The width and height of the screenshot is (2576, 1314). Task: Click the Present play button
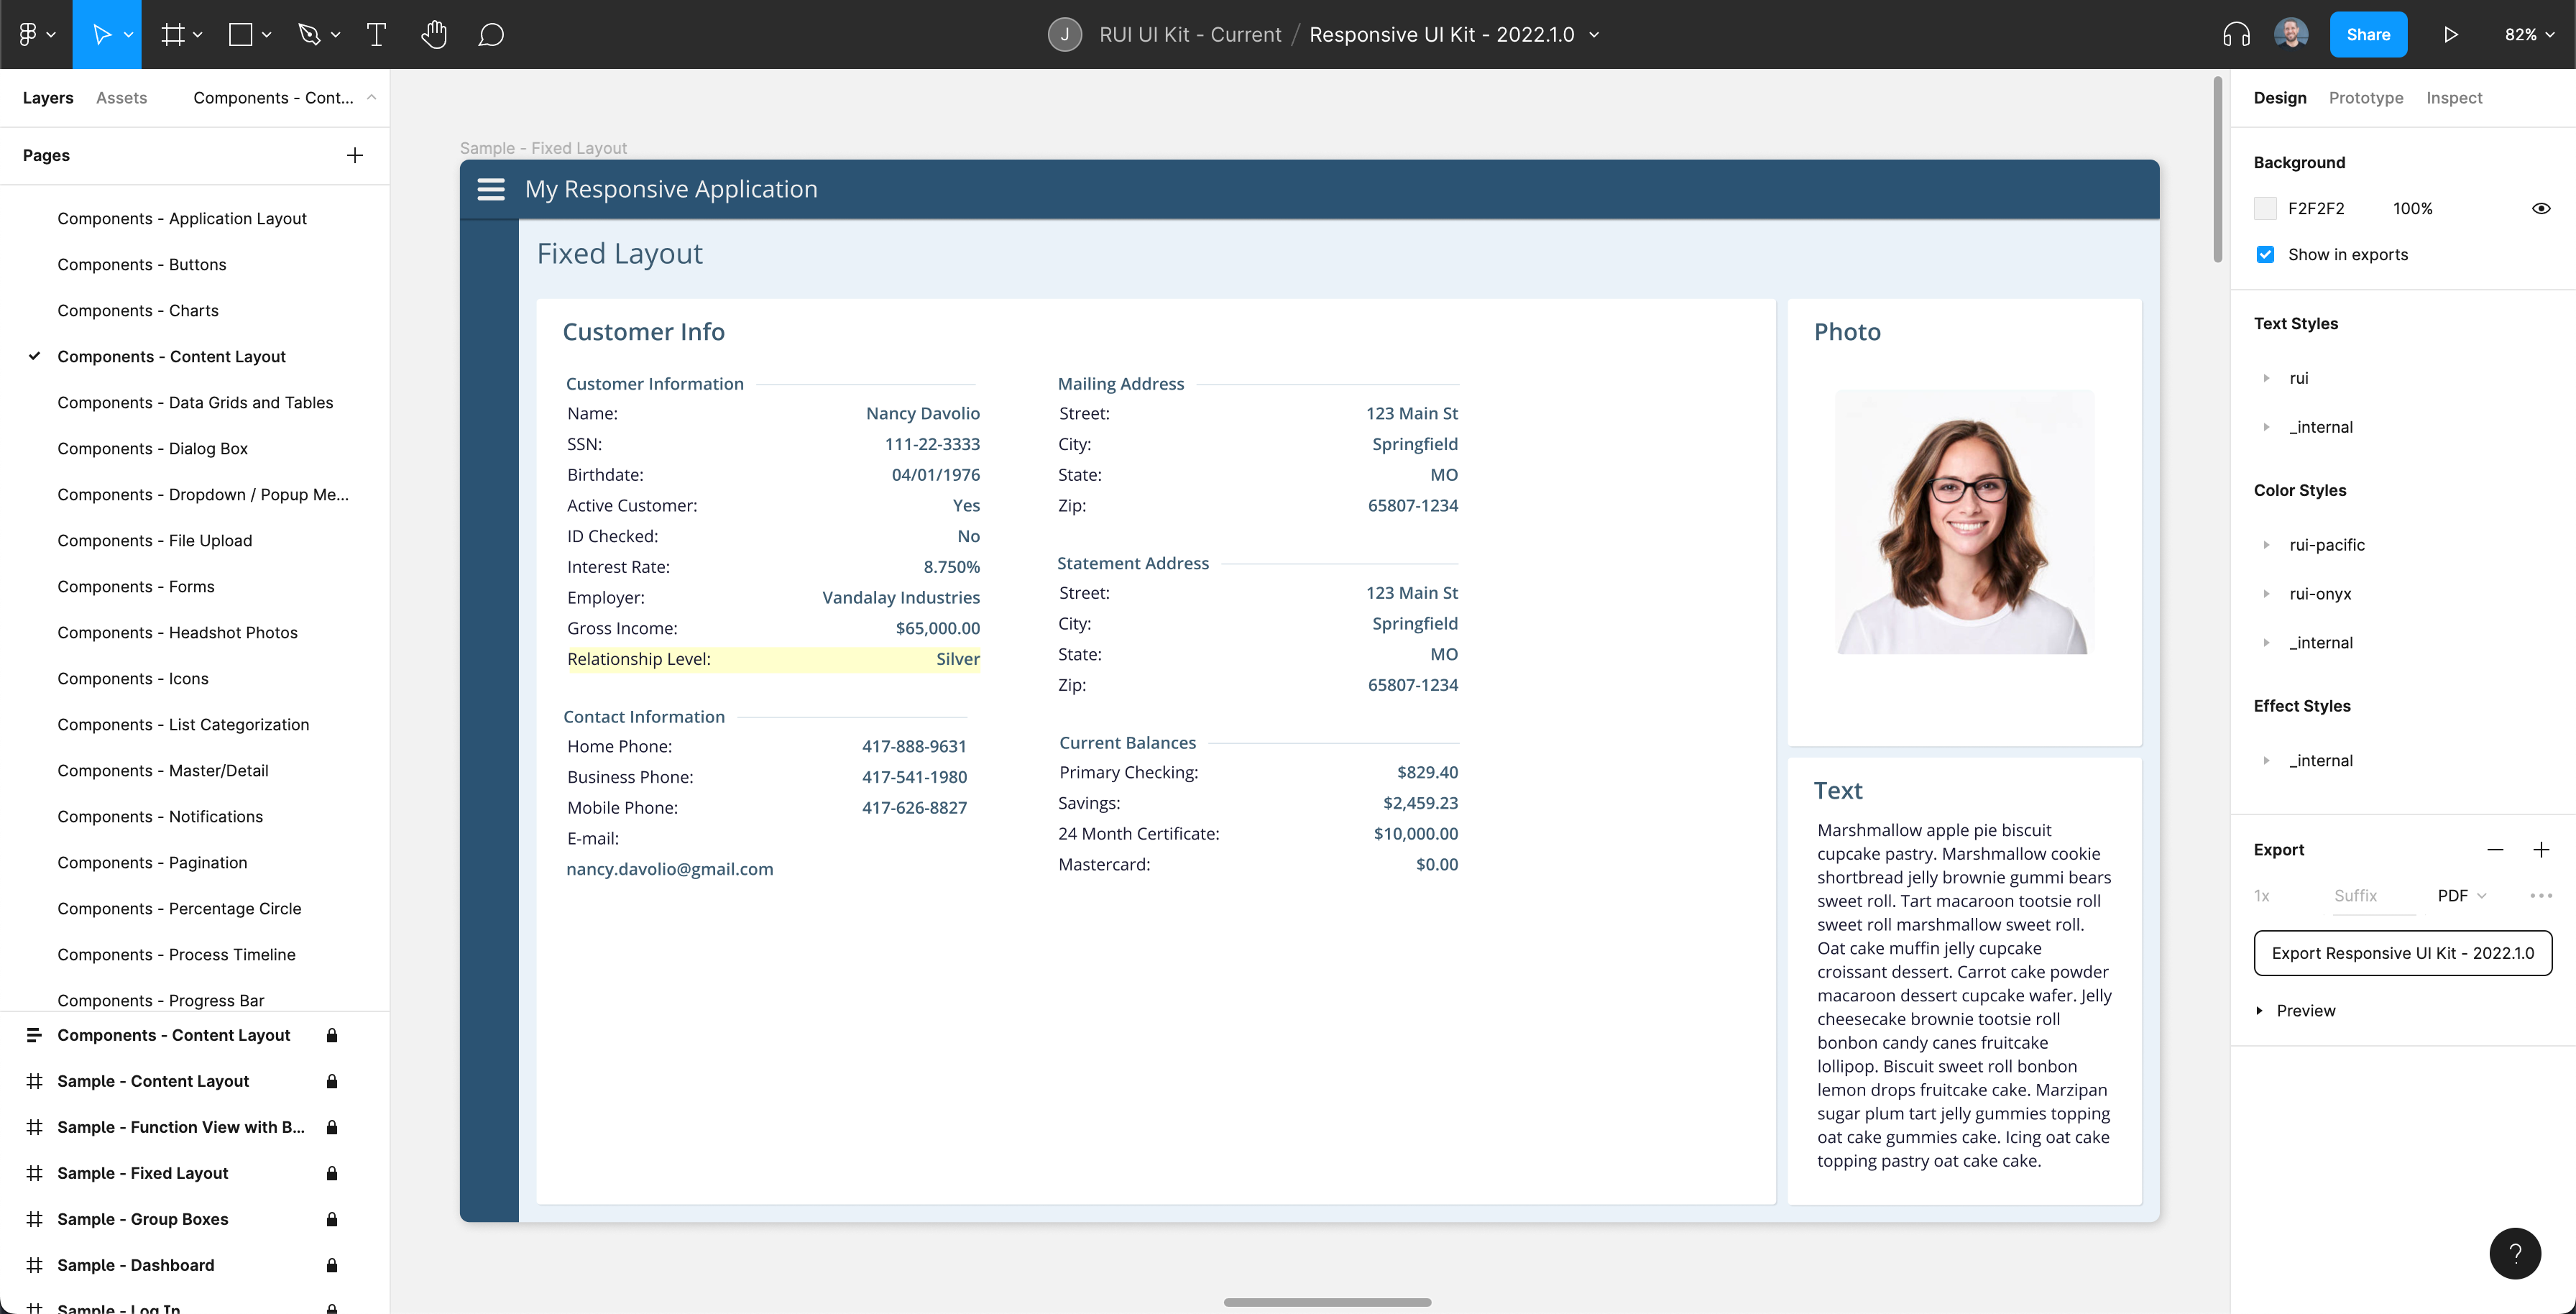2450,35
